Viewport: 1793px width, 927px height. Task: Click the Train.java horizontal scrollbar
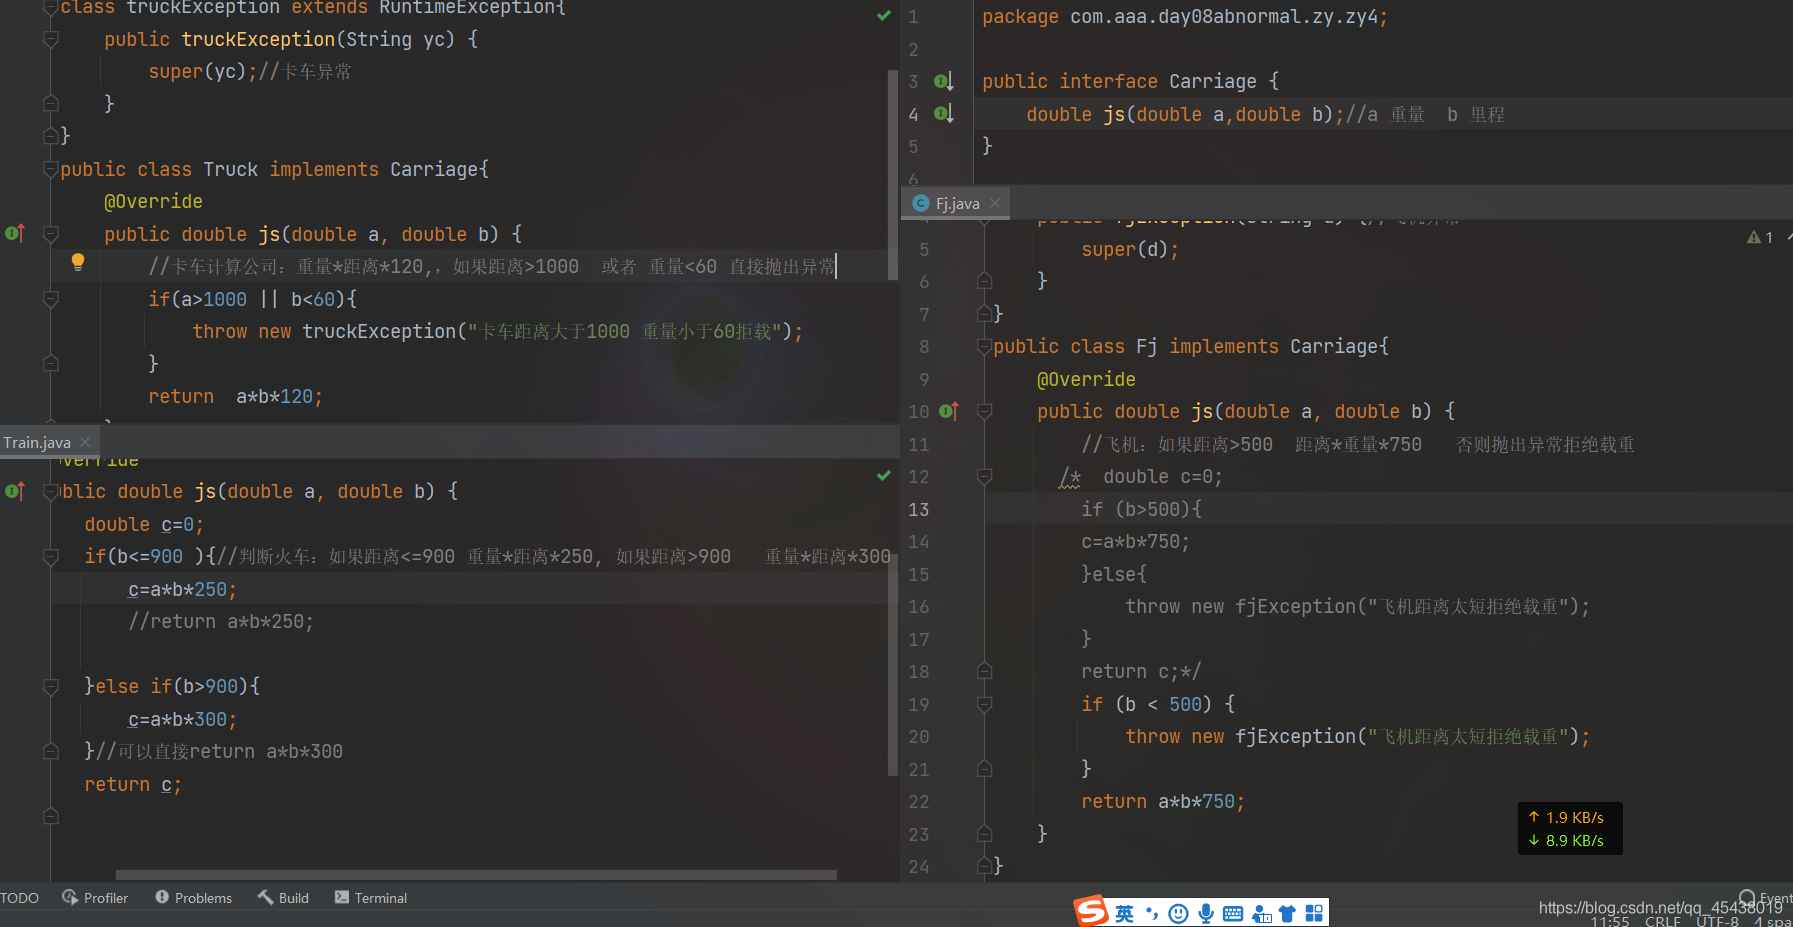pyautogui.click(x=476, y=874)
